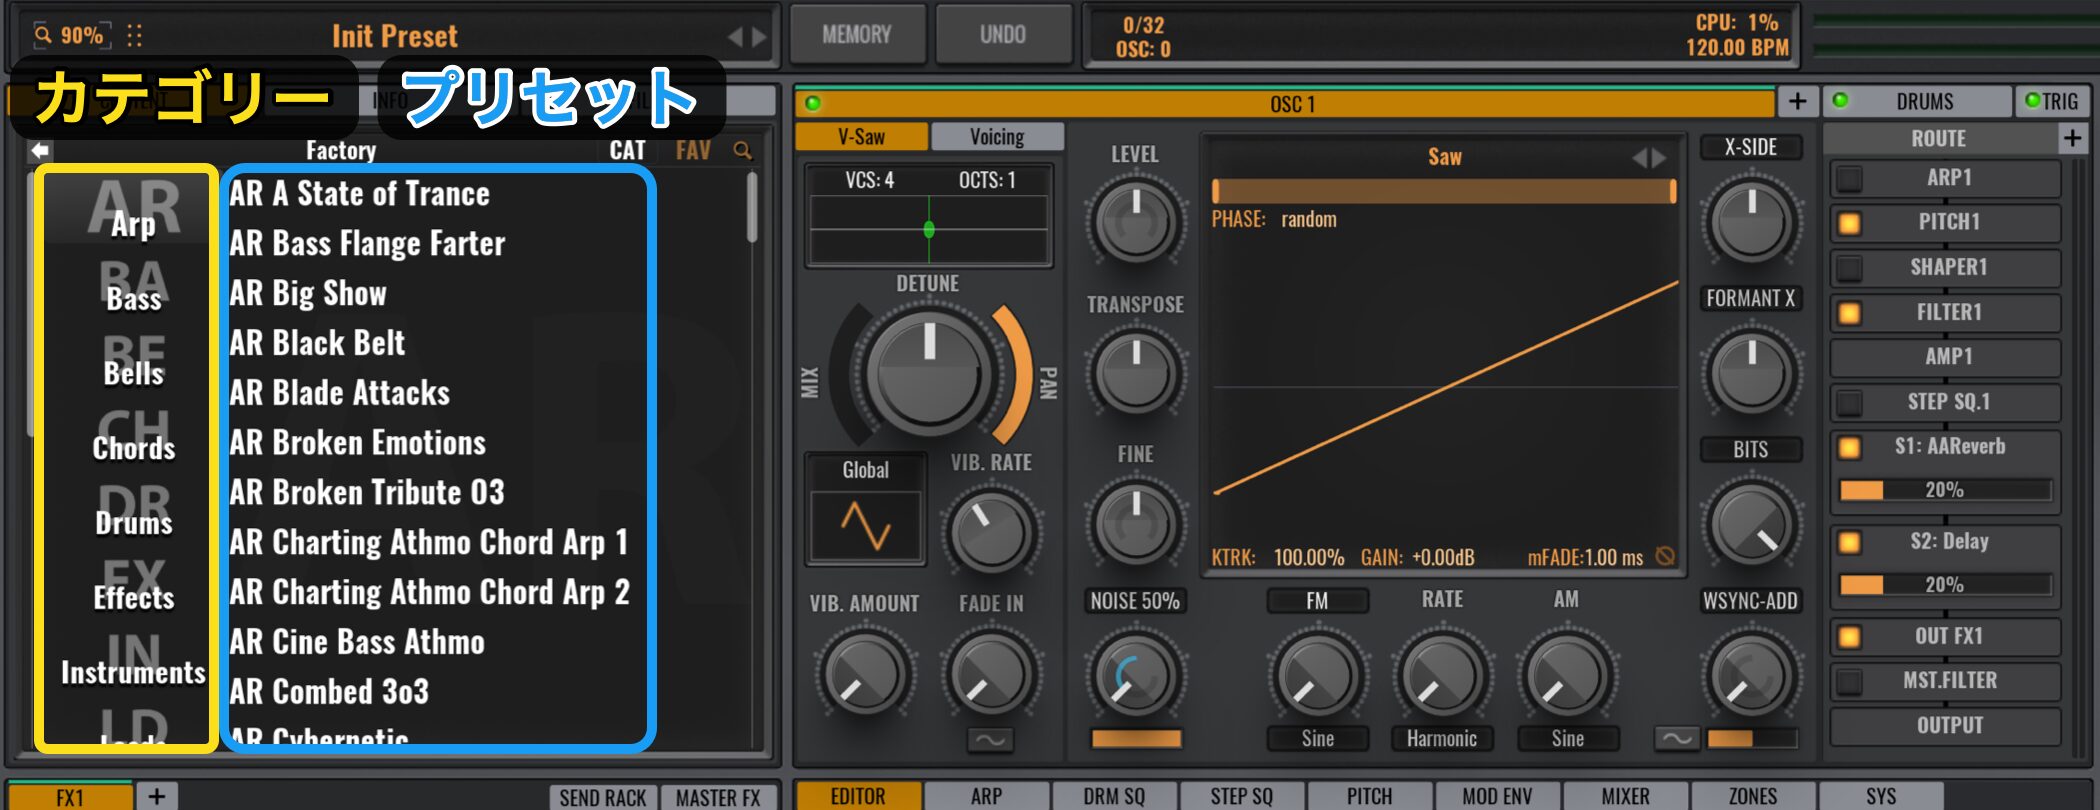Add a new oscillator with plus button
The image size is (2100, 810).
point(1797,102)
